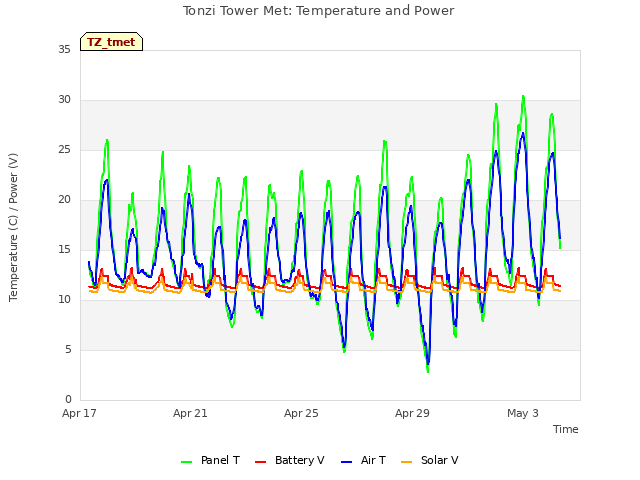Screen dimensions: 640x480
Task: Click the red Battery V legend swatch
Action: coord(260,462)
